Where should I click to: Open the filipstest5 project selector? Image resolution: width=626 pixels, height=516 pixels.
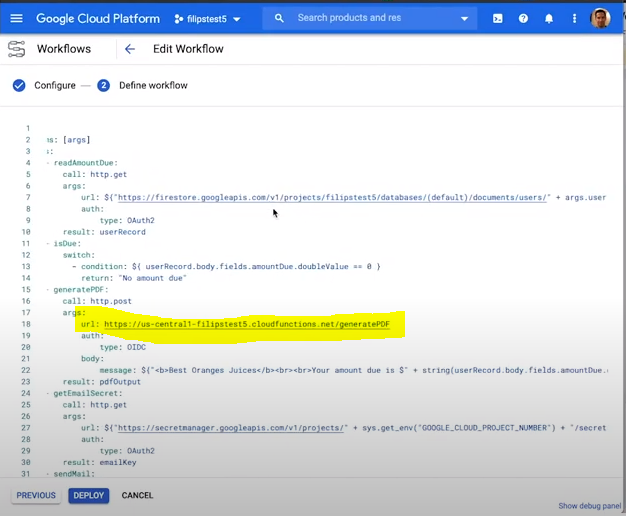[208, 19]
